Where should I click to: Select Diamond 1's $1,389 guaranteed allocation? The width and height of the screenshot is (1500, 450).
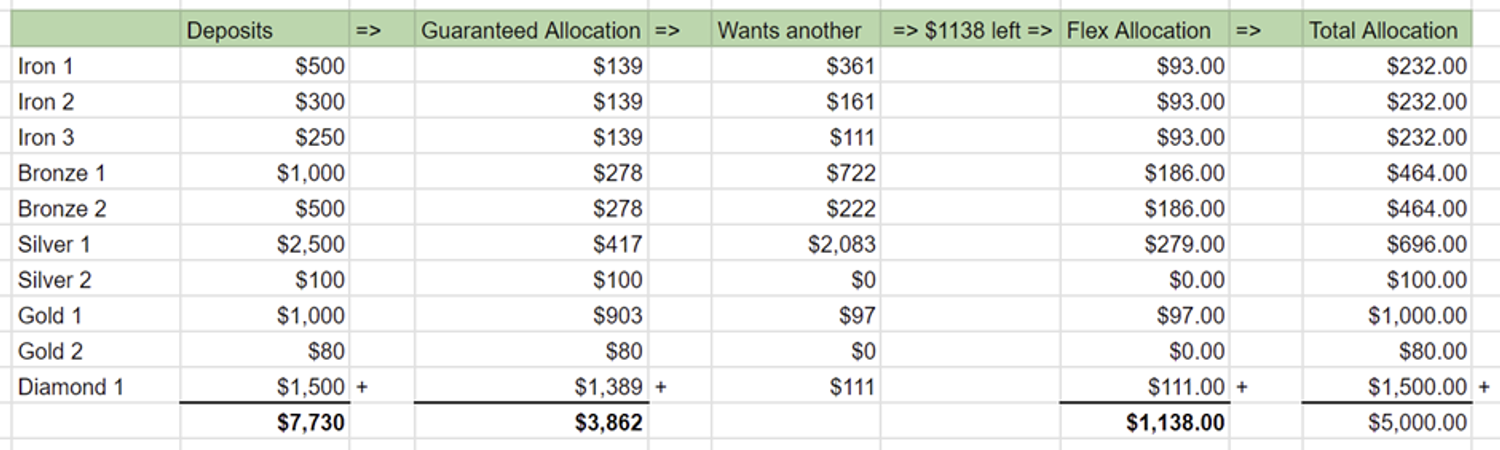click(x=608, y=387)
